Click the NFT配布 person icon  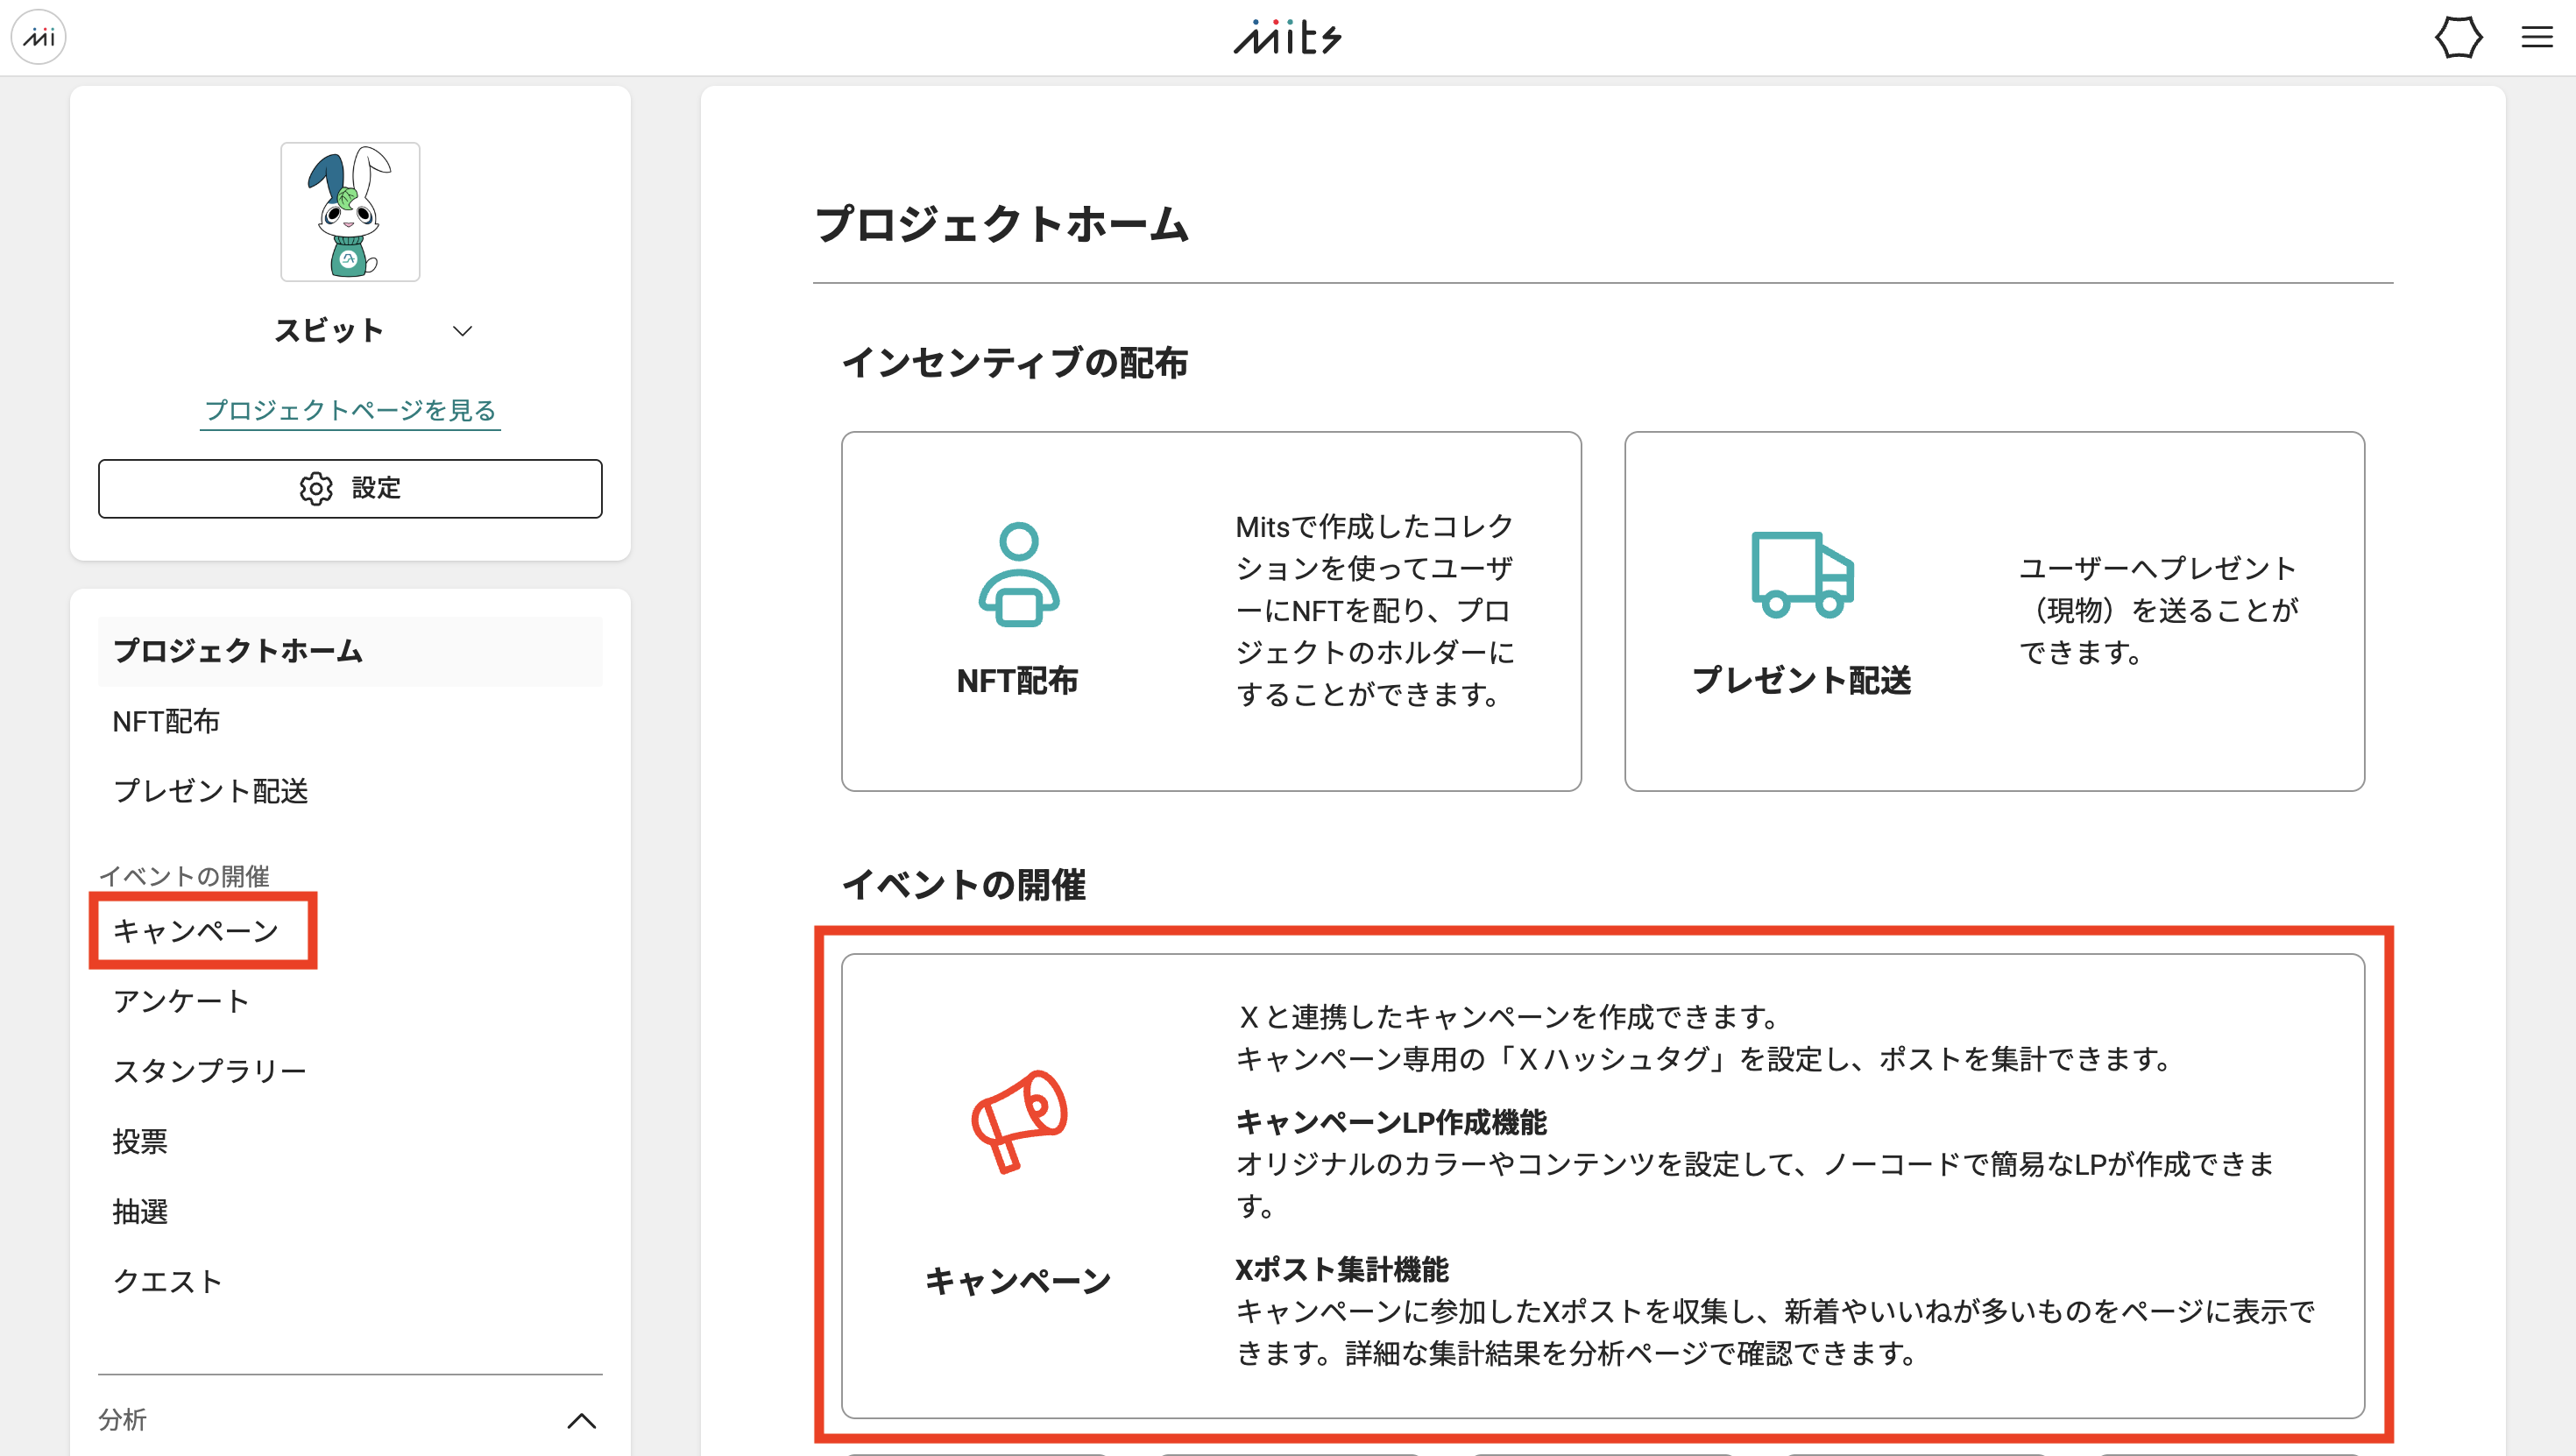click(x=1018, y=574)
